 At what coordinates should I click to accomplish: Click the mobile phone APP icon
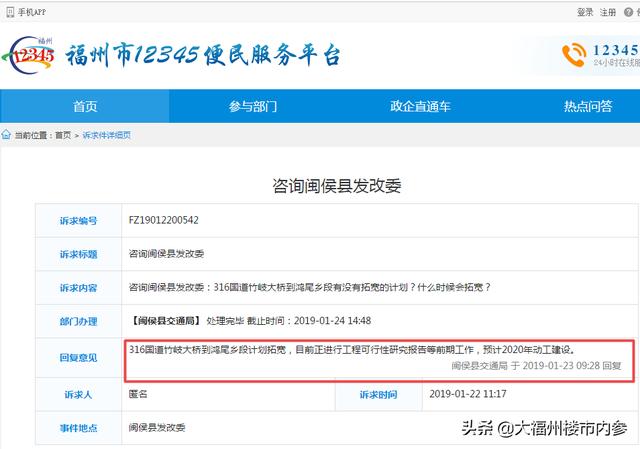click(x=8, y=12)
